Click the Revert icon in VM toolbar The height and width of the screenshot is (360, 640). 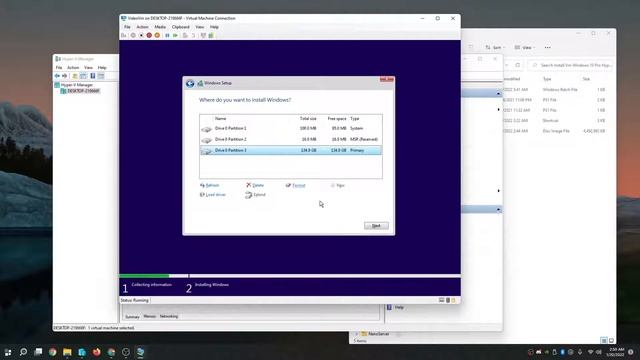point(193,36)
